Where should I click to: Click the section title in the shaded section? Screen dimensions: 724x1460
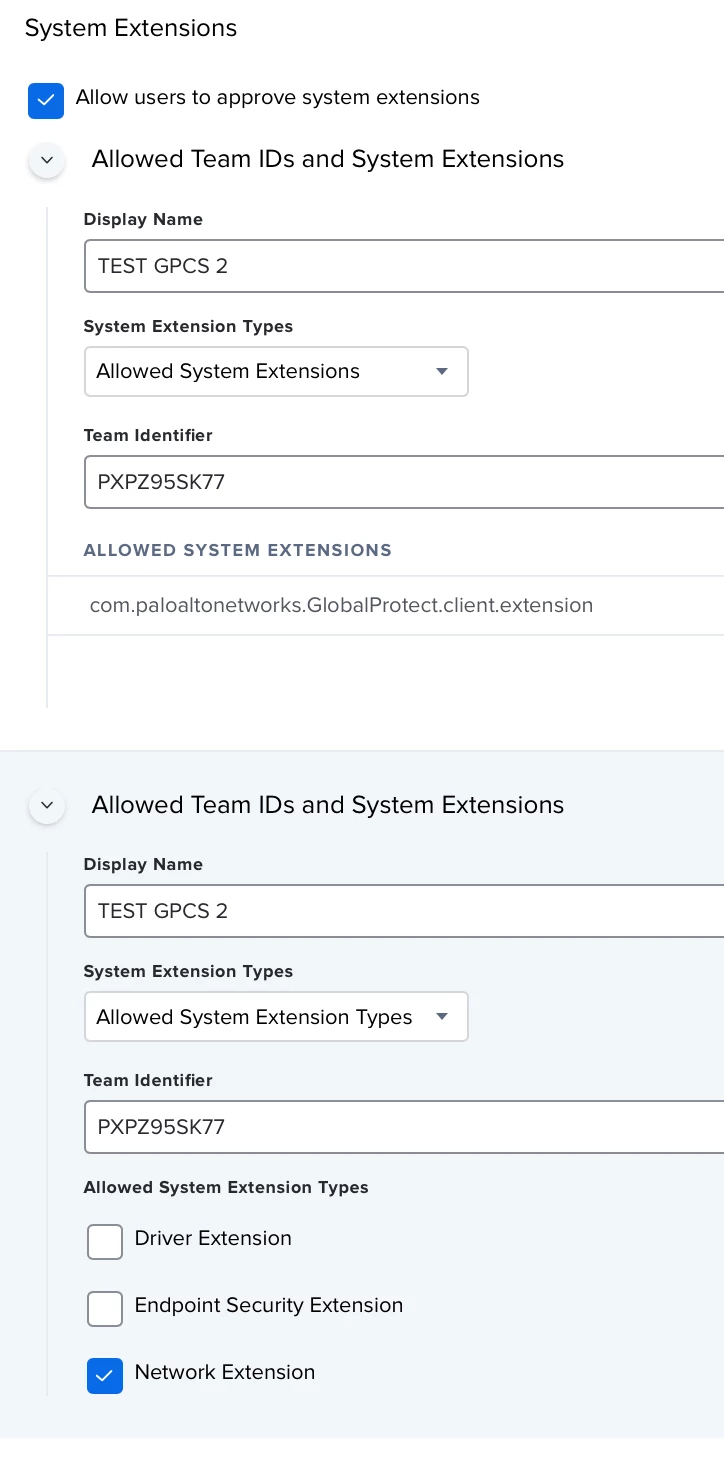click(x=328, y=805)
